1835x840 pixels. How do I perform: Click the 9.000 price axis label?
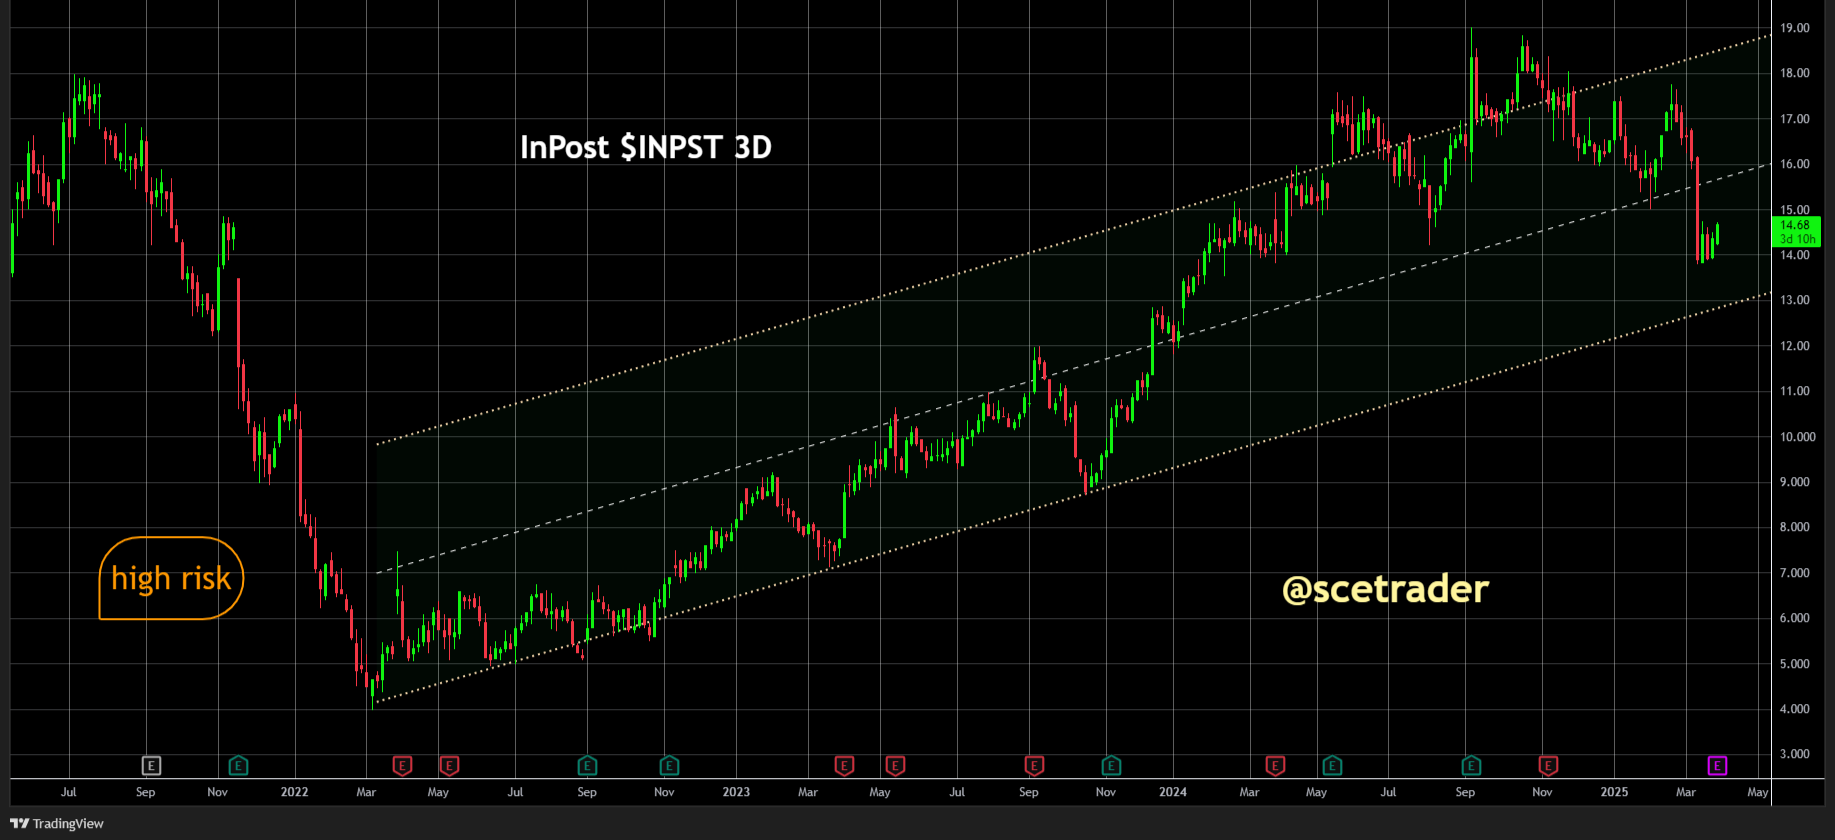point(1795,482)
